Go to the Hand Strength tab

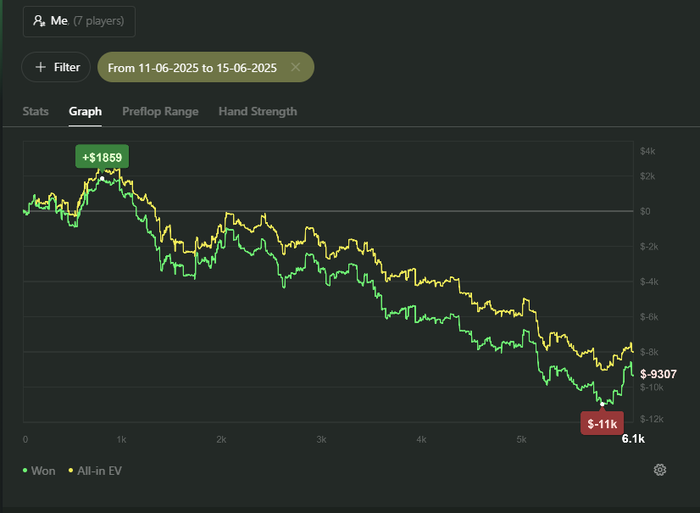tap(257, 111)
